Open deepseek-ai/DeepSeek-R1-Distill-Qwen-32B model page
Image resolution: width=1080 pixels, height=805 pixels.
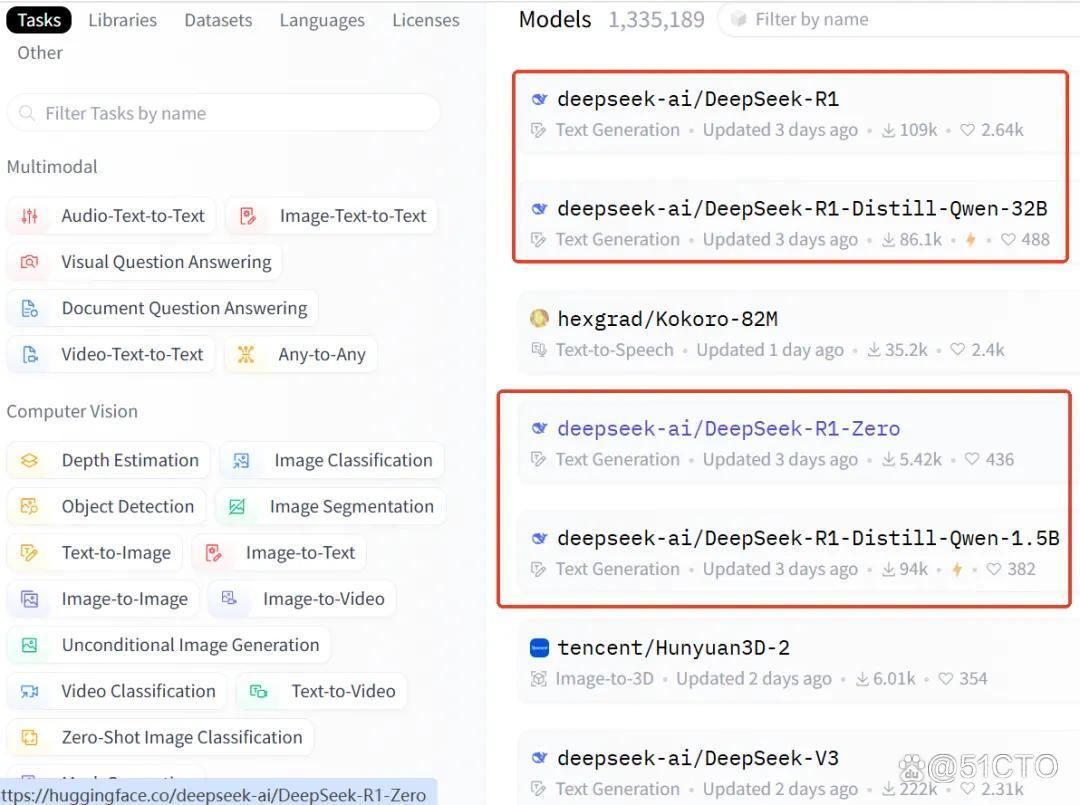tap(802, 209)
